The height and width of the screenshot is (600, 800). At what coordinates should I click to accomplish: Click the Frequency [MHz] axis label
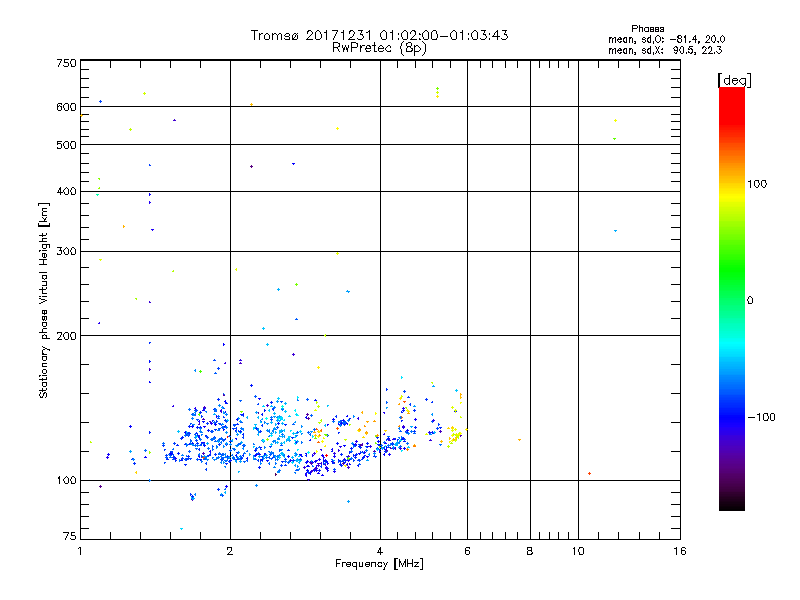pyautogui.click(x=379, y=564)
